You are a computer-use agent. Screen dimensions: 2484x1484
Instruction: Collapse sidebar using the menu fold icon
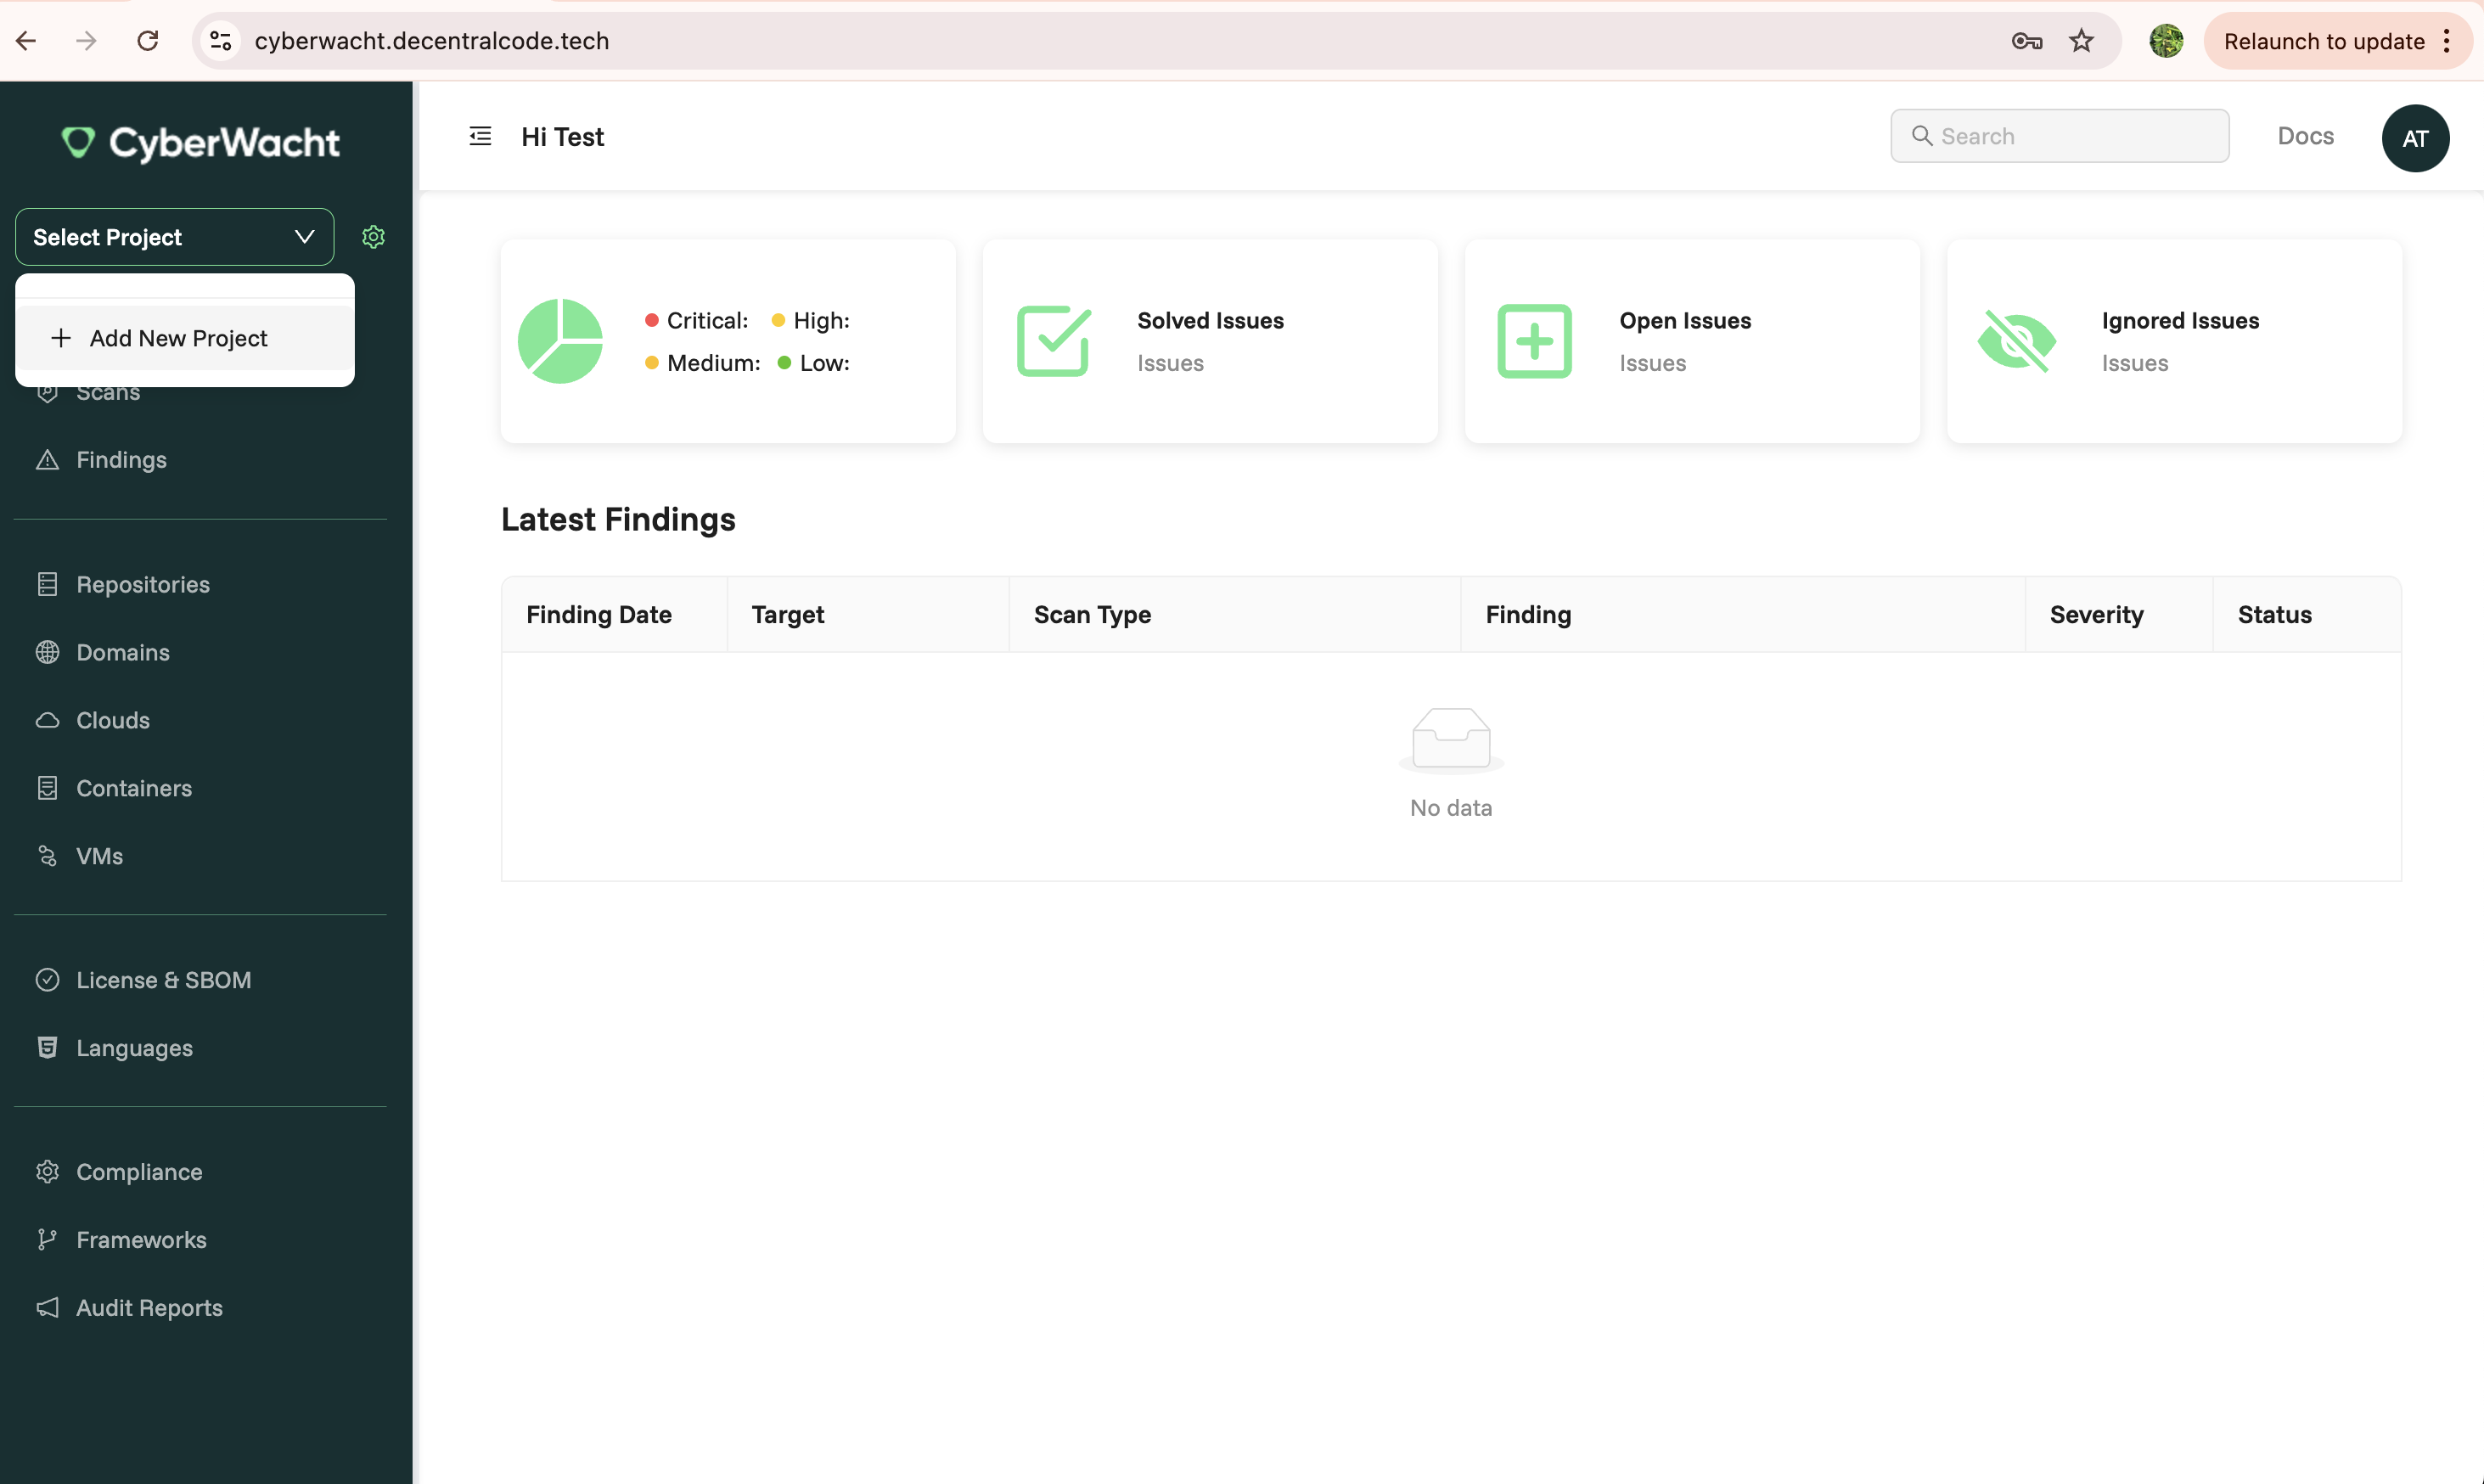click(480, 136)
